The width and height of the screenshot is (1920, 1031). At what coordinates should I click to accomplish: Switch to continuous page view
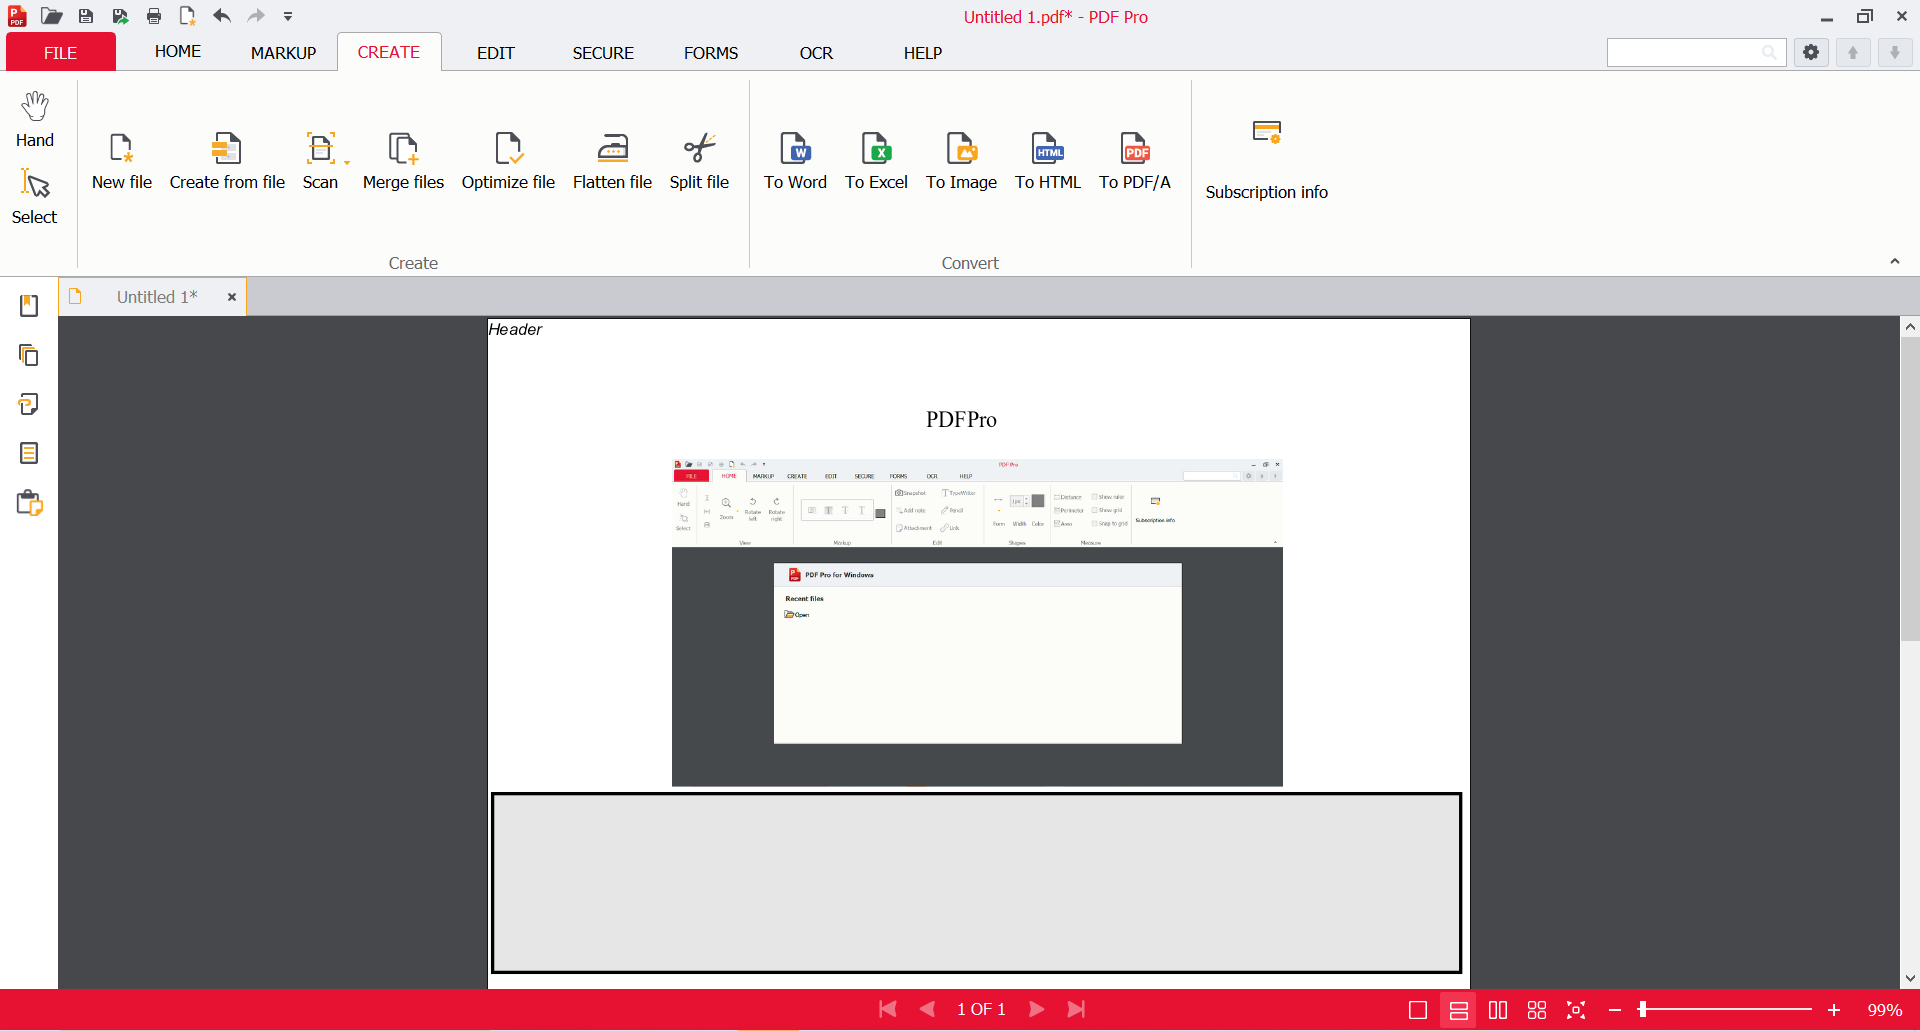pyautogui.click(x=1459, y=1011)
